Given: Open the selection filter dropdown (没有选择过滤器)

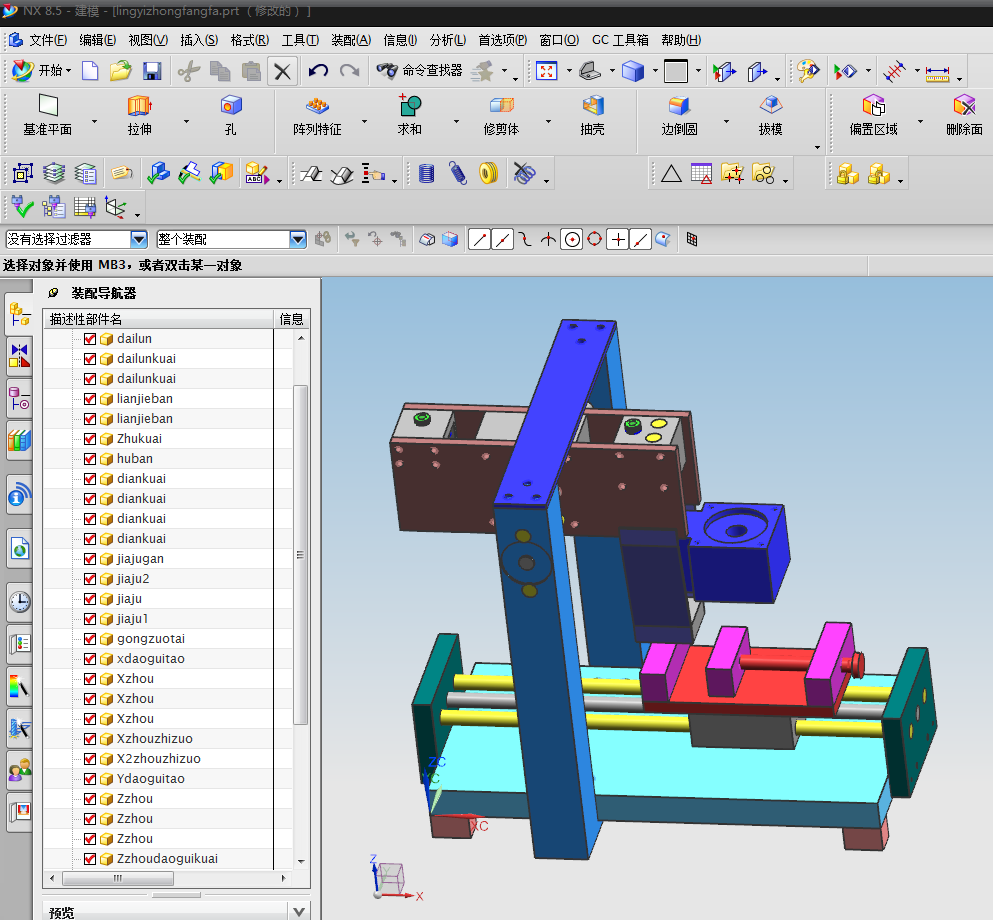Looking at the screenshot, I should click(139, 239).
